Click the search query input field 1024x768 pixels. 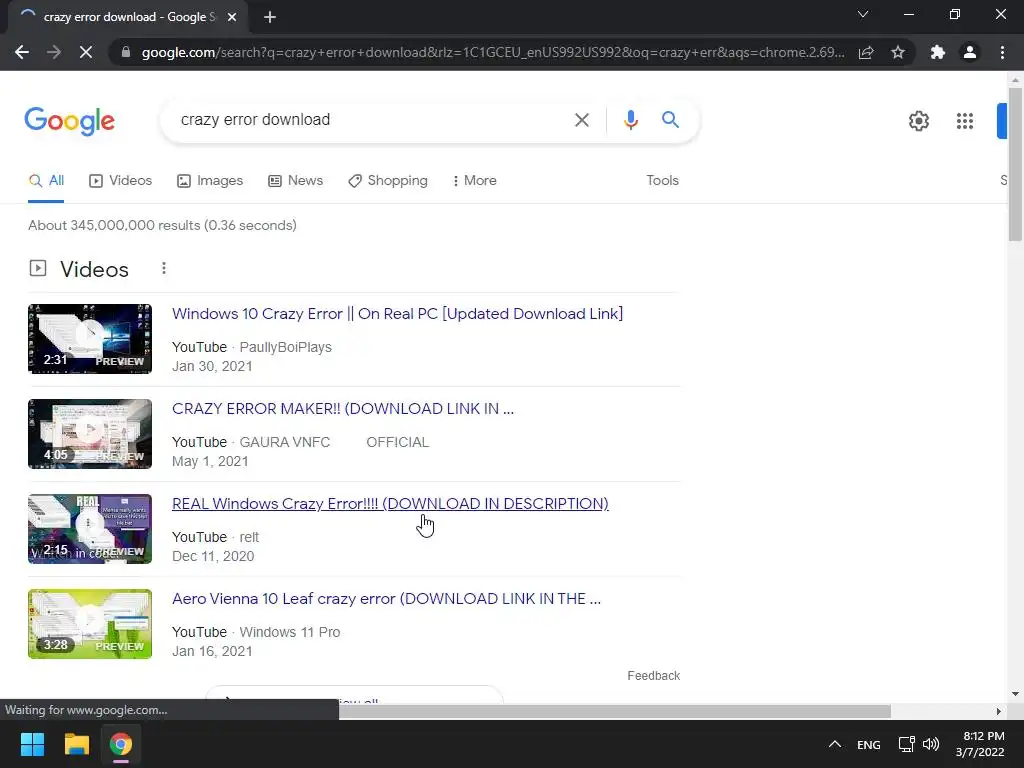coord(366,120)
